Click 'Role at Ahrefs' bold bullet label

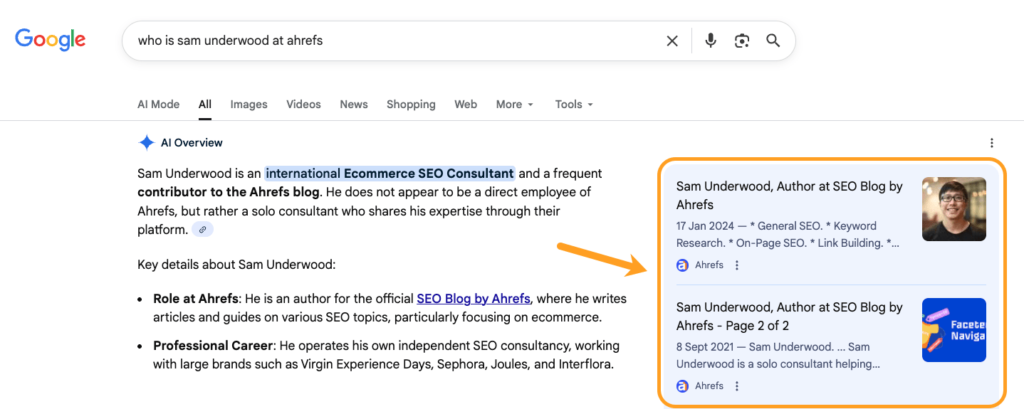196,299
